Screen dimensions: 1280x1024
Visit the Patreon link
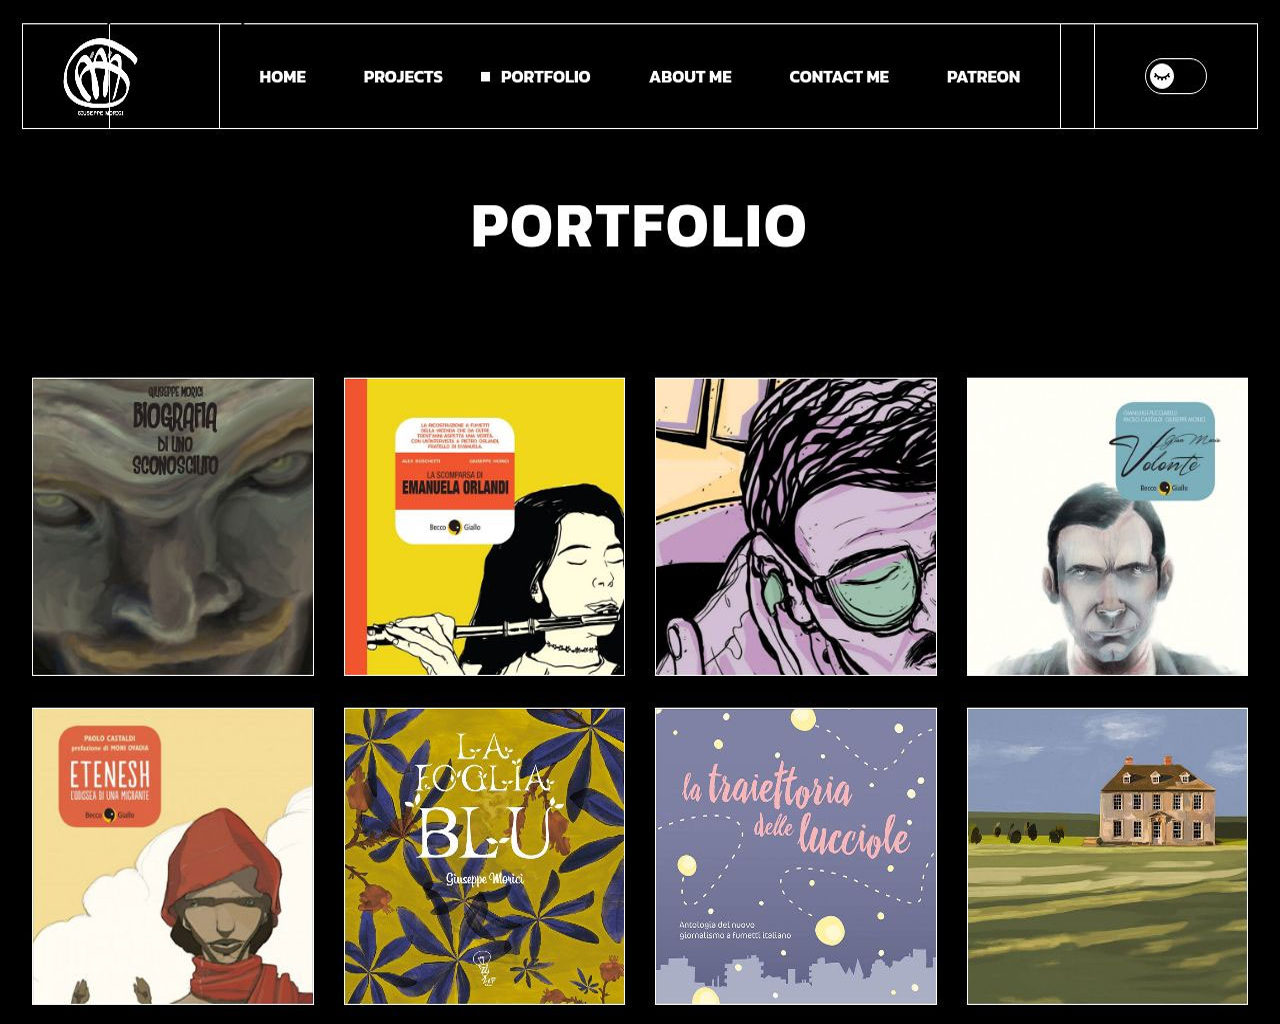(983, 77)
